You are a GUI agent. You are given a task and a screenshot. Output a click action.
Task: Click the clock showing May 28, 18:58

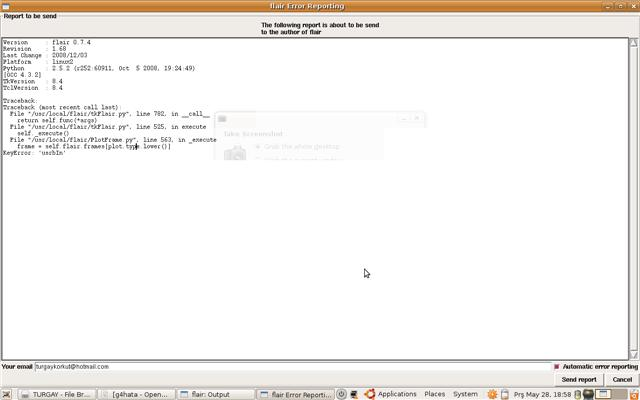[542, 394]
